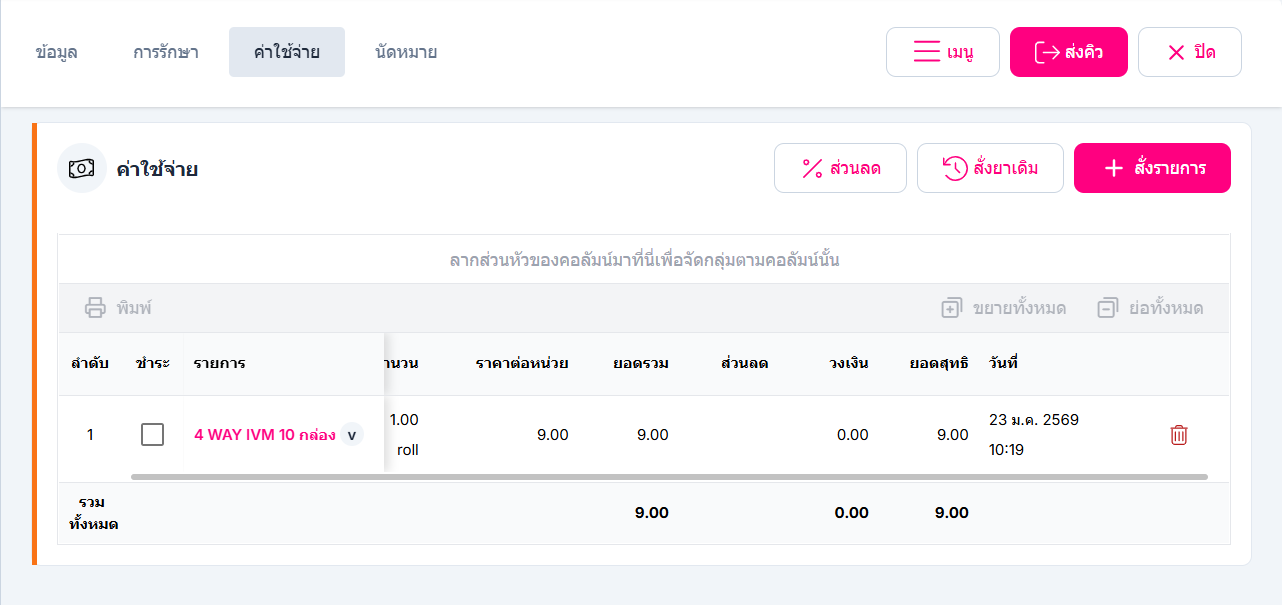Click the 4 WAY IVM 10 กล่อง link

point(265,435)
